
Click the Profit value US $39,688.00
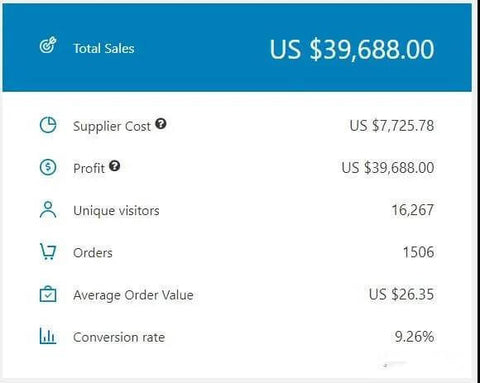coord(388,168)
